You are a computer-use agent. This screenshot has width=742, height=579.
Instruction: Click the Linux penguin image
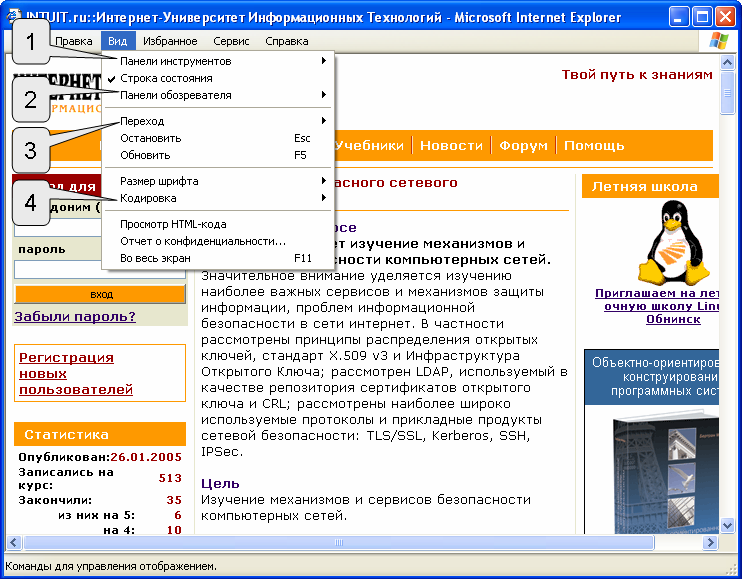[x=674, y=242]
